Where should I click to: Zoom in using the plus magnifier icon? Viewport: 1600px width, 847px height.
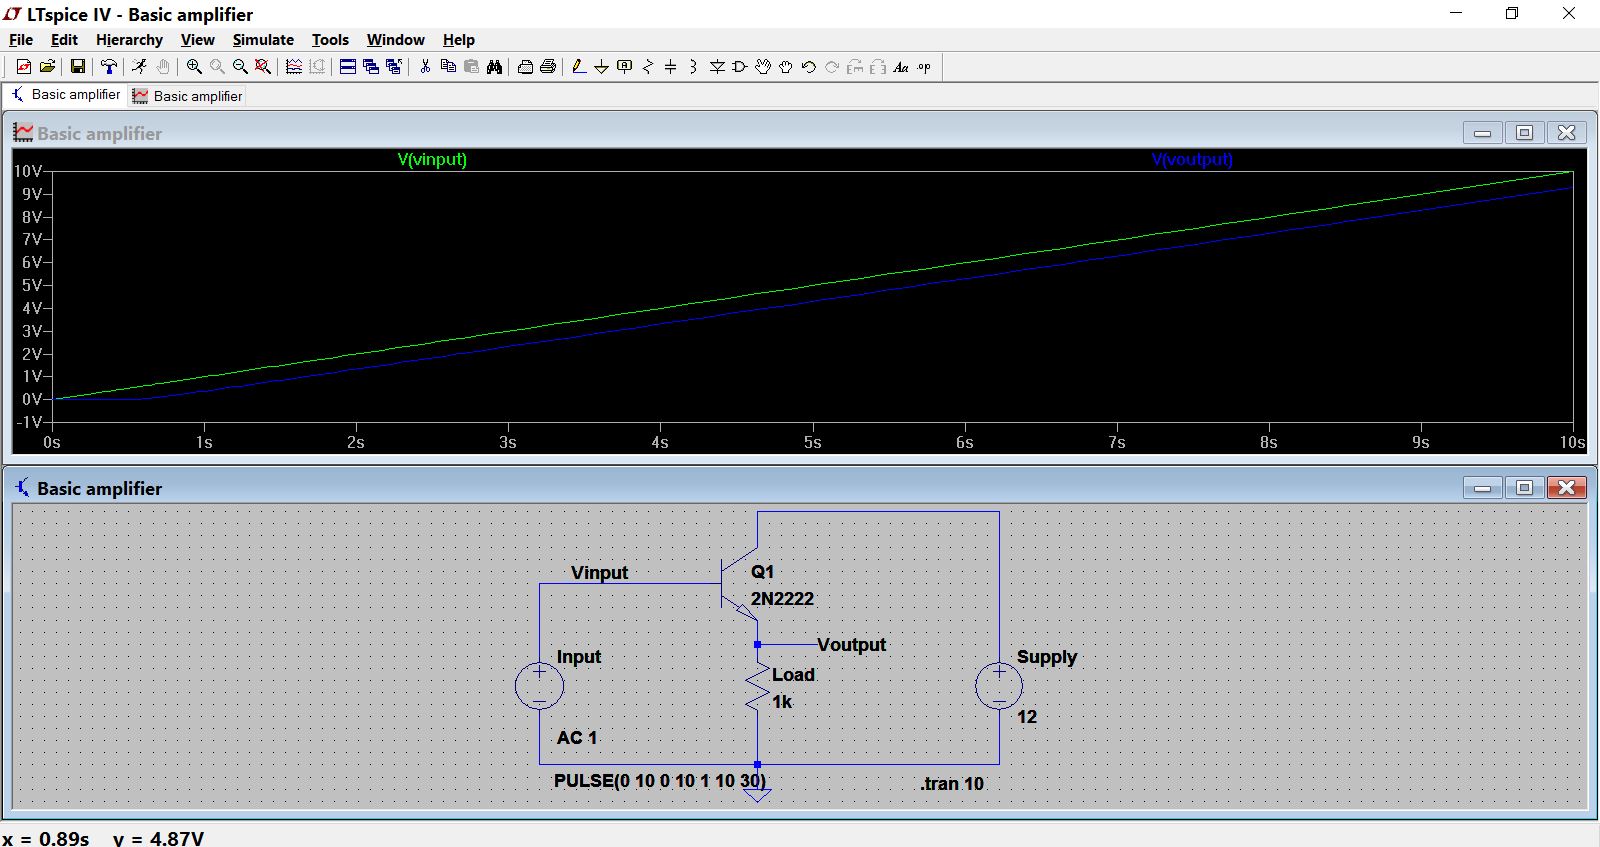(x=194, y=67)
